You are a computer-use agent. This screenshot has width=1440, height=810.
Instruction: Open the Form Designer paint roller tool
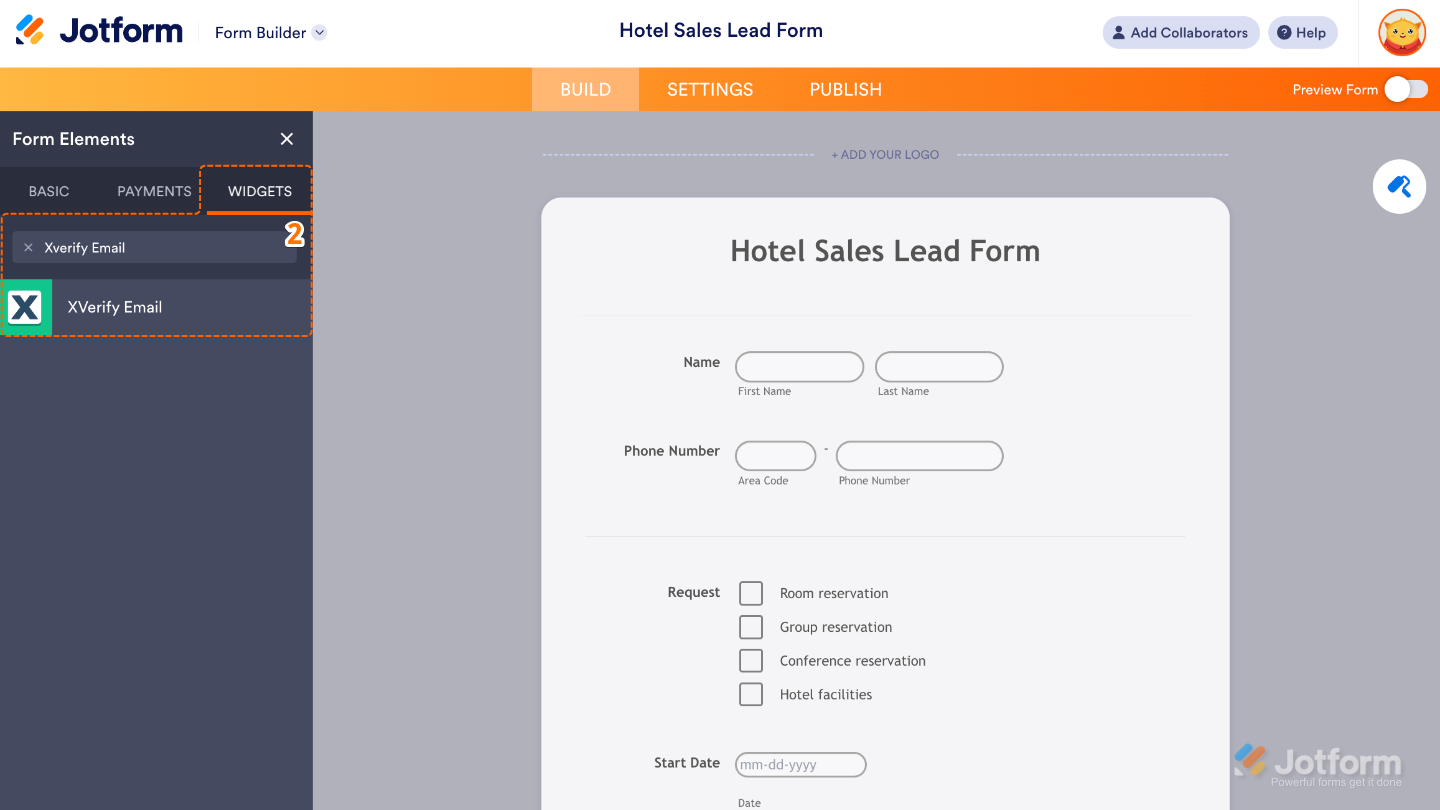point(1398,186)
